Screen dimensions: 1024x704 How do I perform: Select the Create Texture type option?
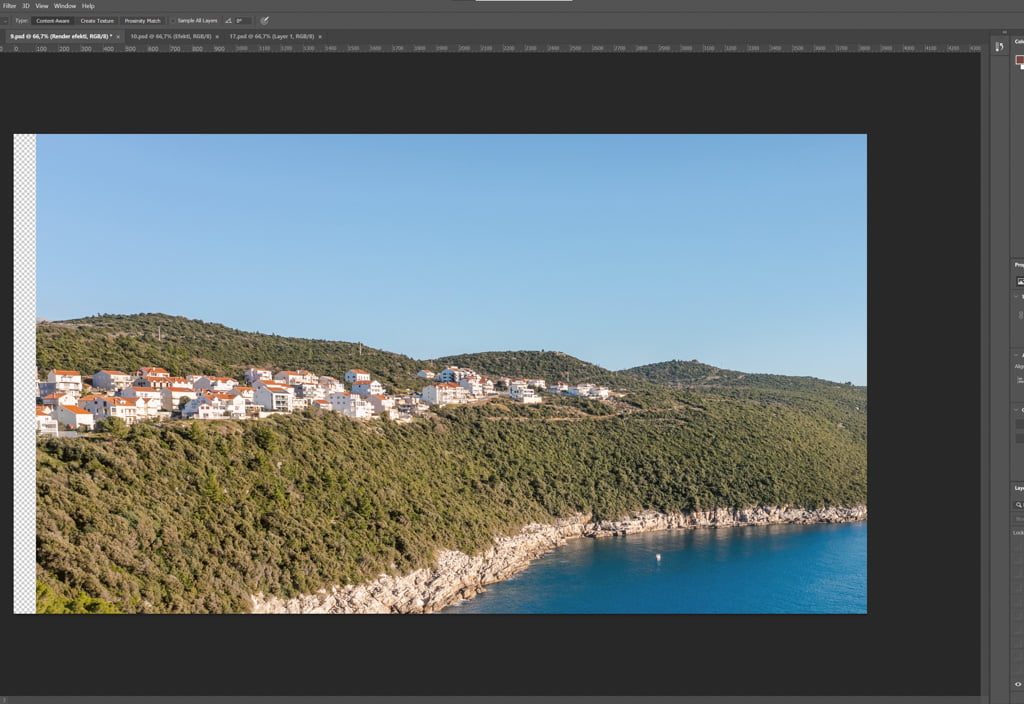[97, 20]
